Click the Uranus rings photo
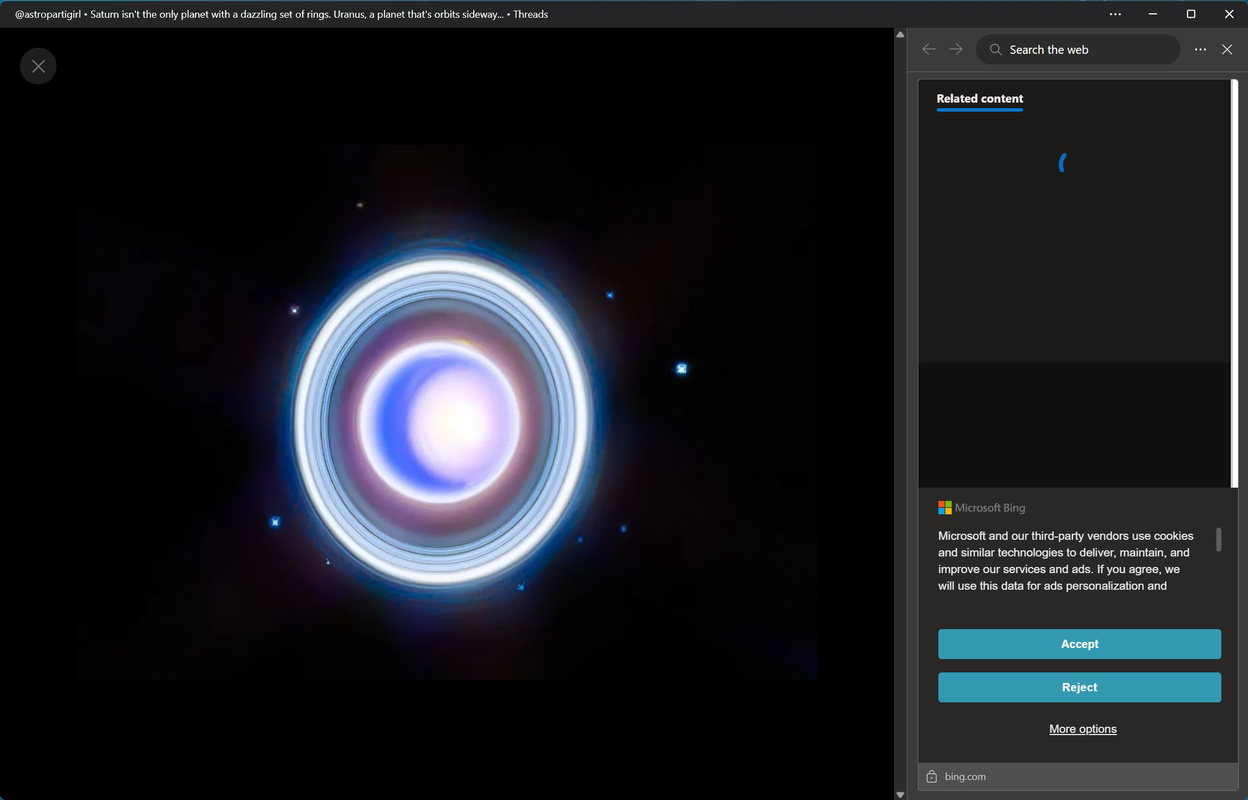 click(447, 413)
